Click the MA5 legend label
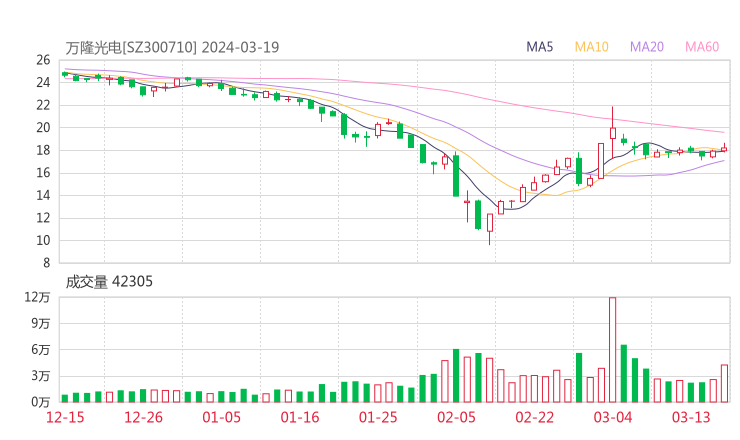Image resolution: width=740 pixels, height=440 pixels. [539, 47]
